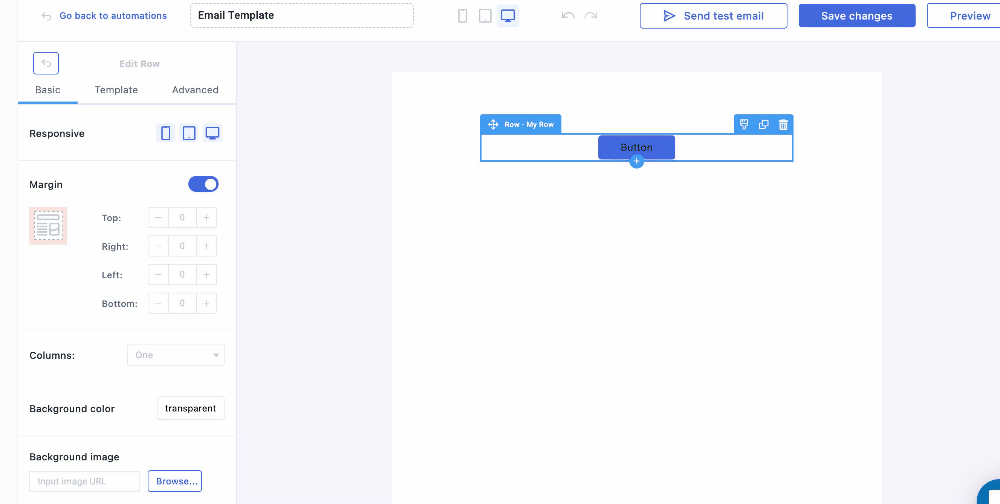1000x504 pixels.
Task: Switch to the Basic tab
Action: [48, 90]
